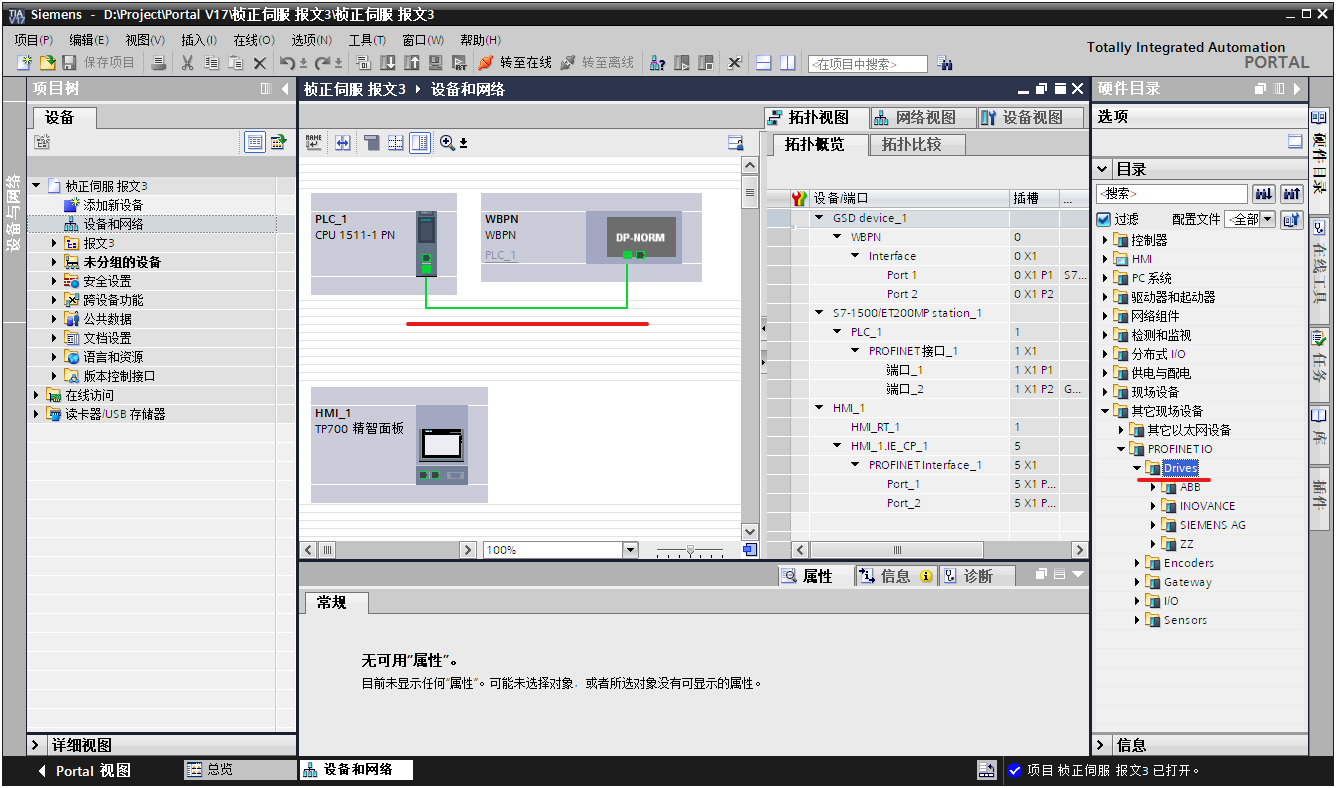Click the catalog 搜索 input field
The height and width of the screenshot is (788, 1336).
pos(1172,193)
